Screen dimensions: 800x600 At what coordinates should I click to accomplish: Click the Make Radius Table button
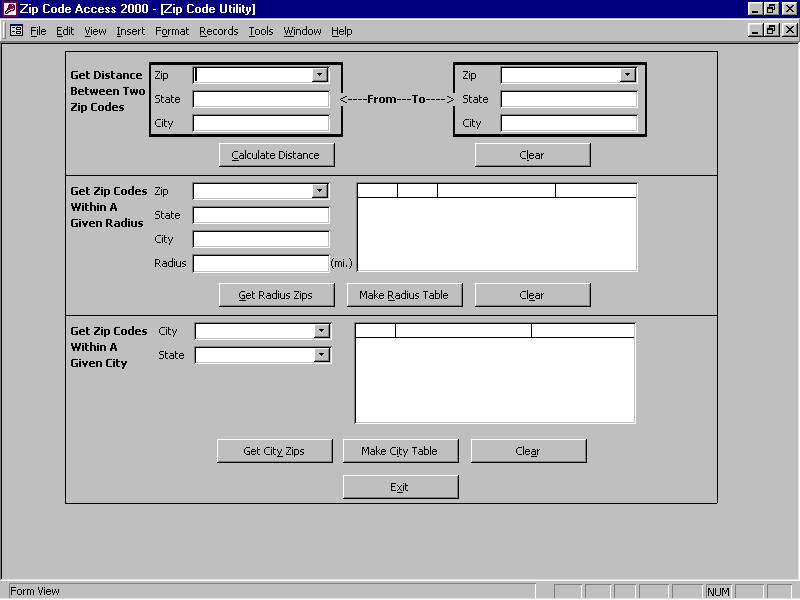405,295
